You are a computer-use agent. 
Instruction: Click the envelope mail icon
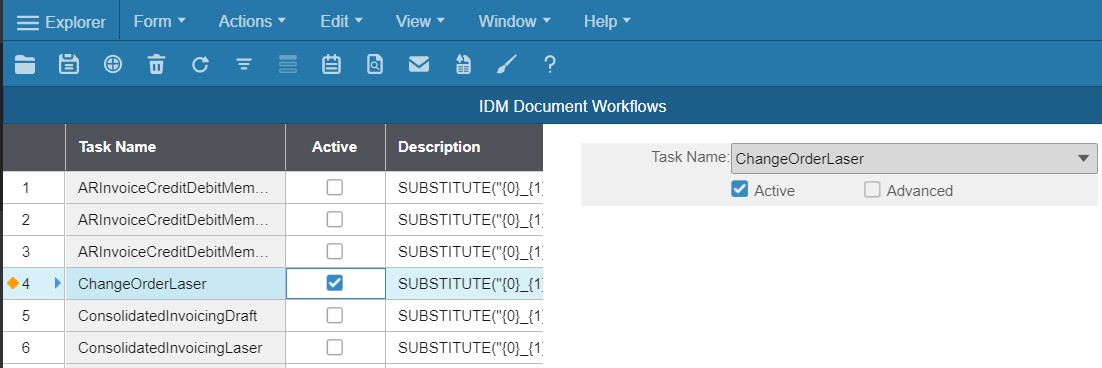(x=419, y=65)
